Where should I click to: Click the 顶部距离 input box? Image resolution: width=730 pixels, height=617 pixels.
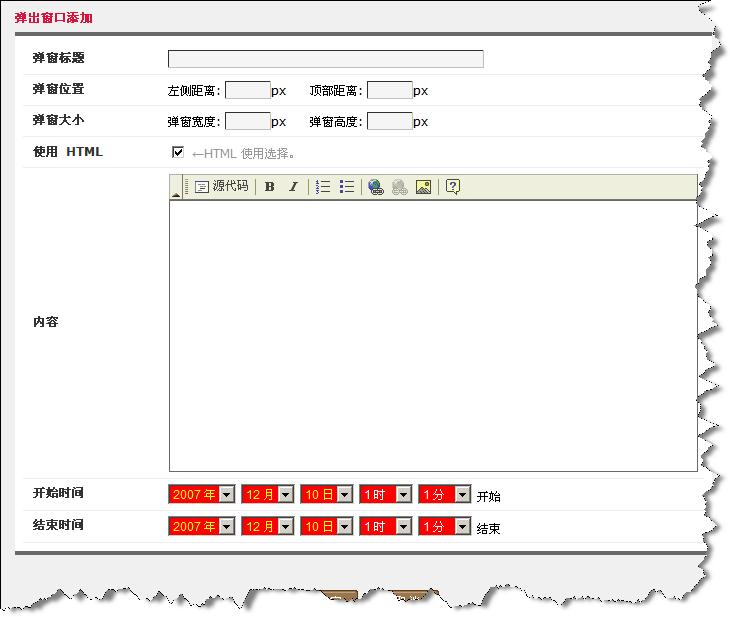[390, 90]
